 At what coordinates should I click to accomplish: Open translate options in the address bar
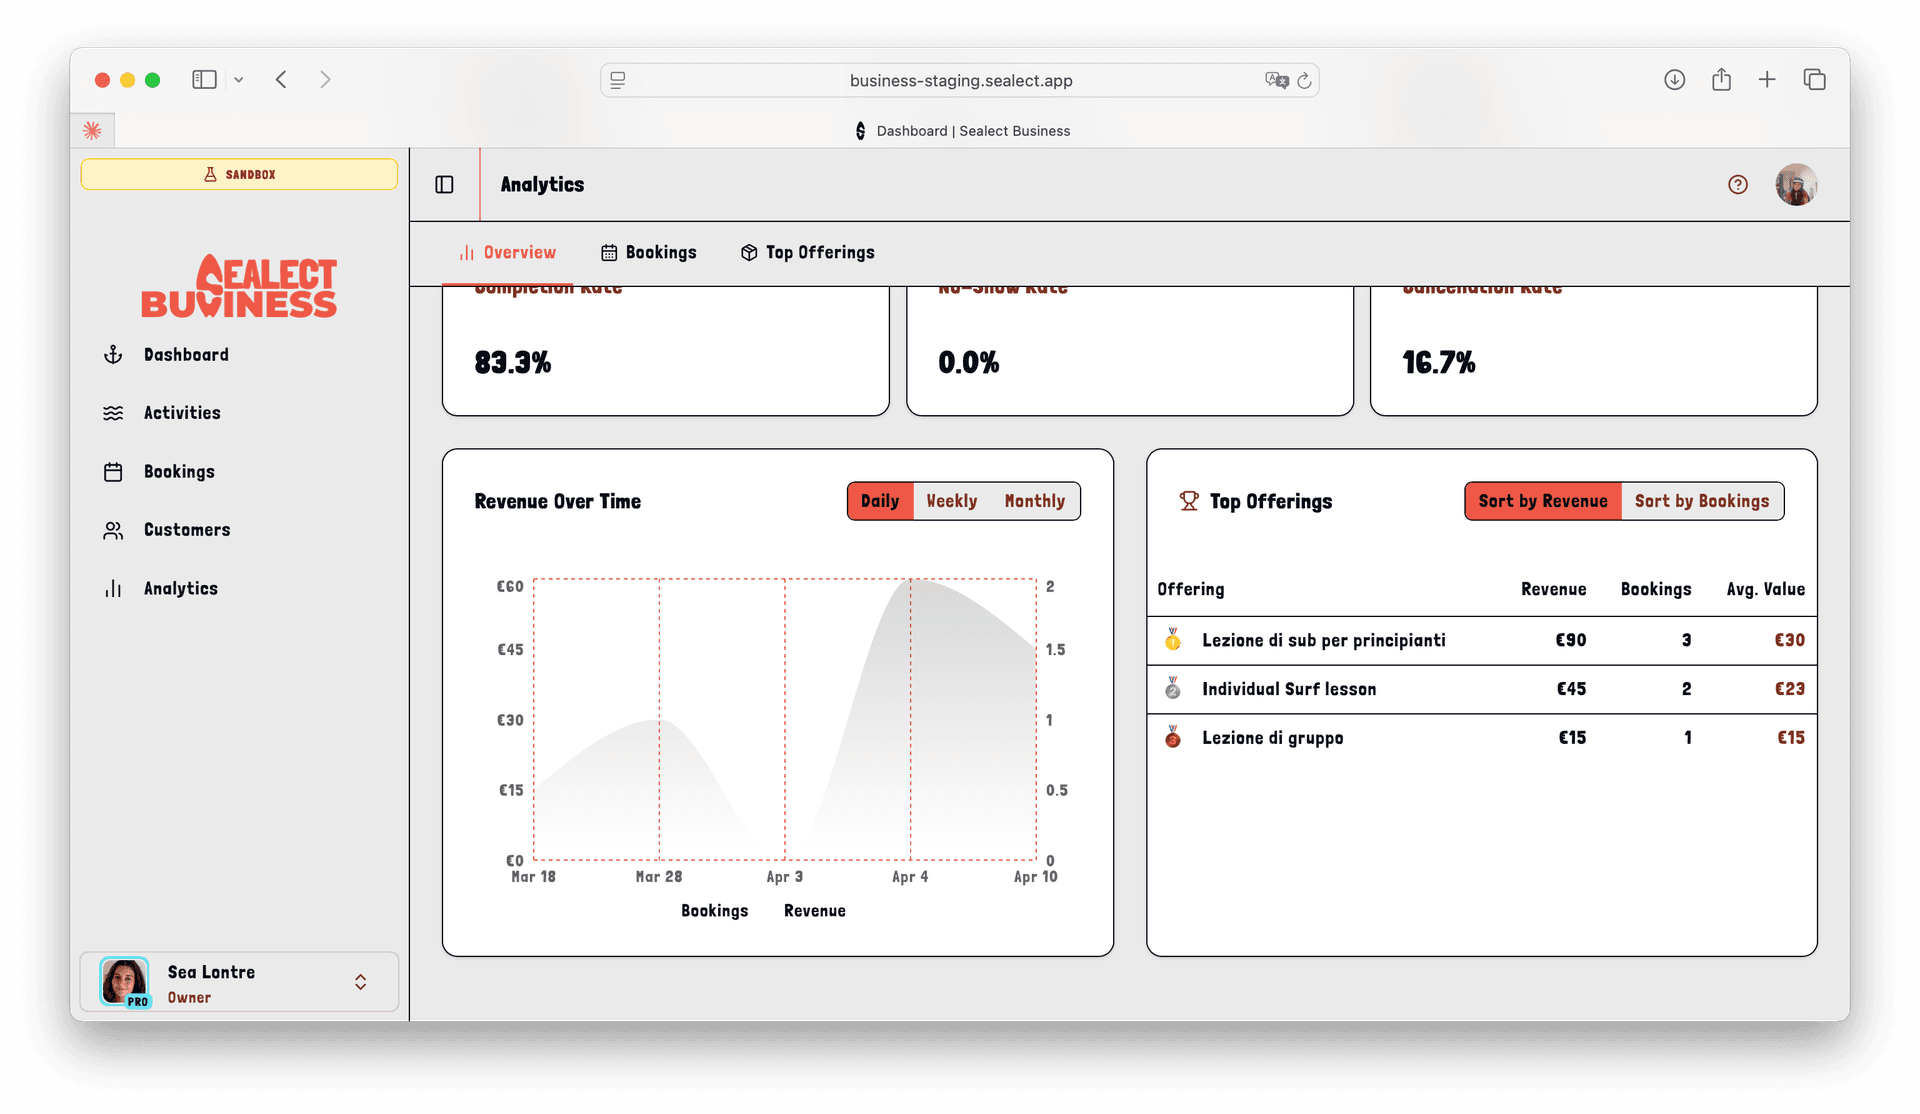click(1277, 80)
